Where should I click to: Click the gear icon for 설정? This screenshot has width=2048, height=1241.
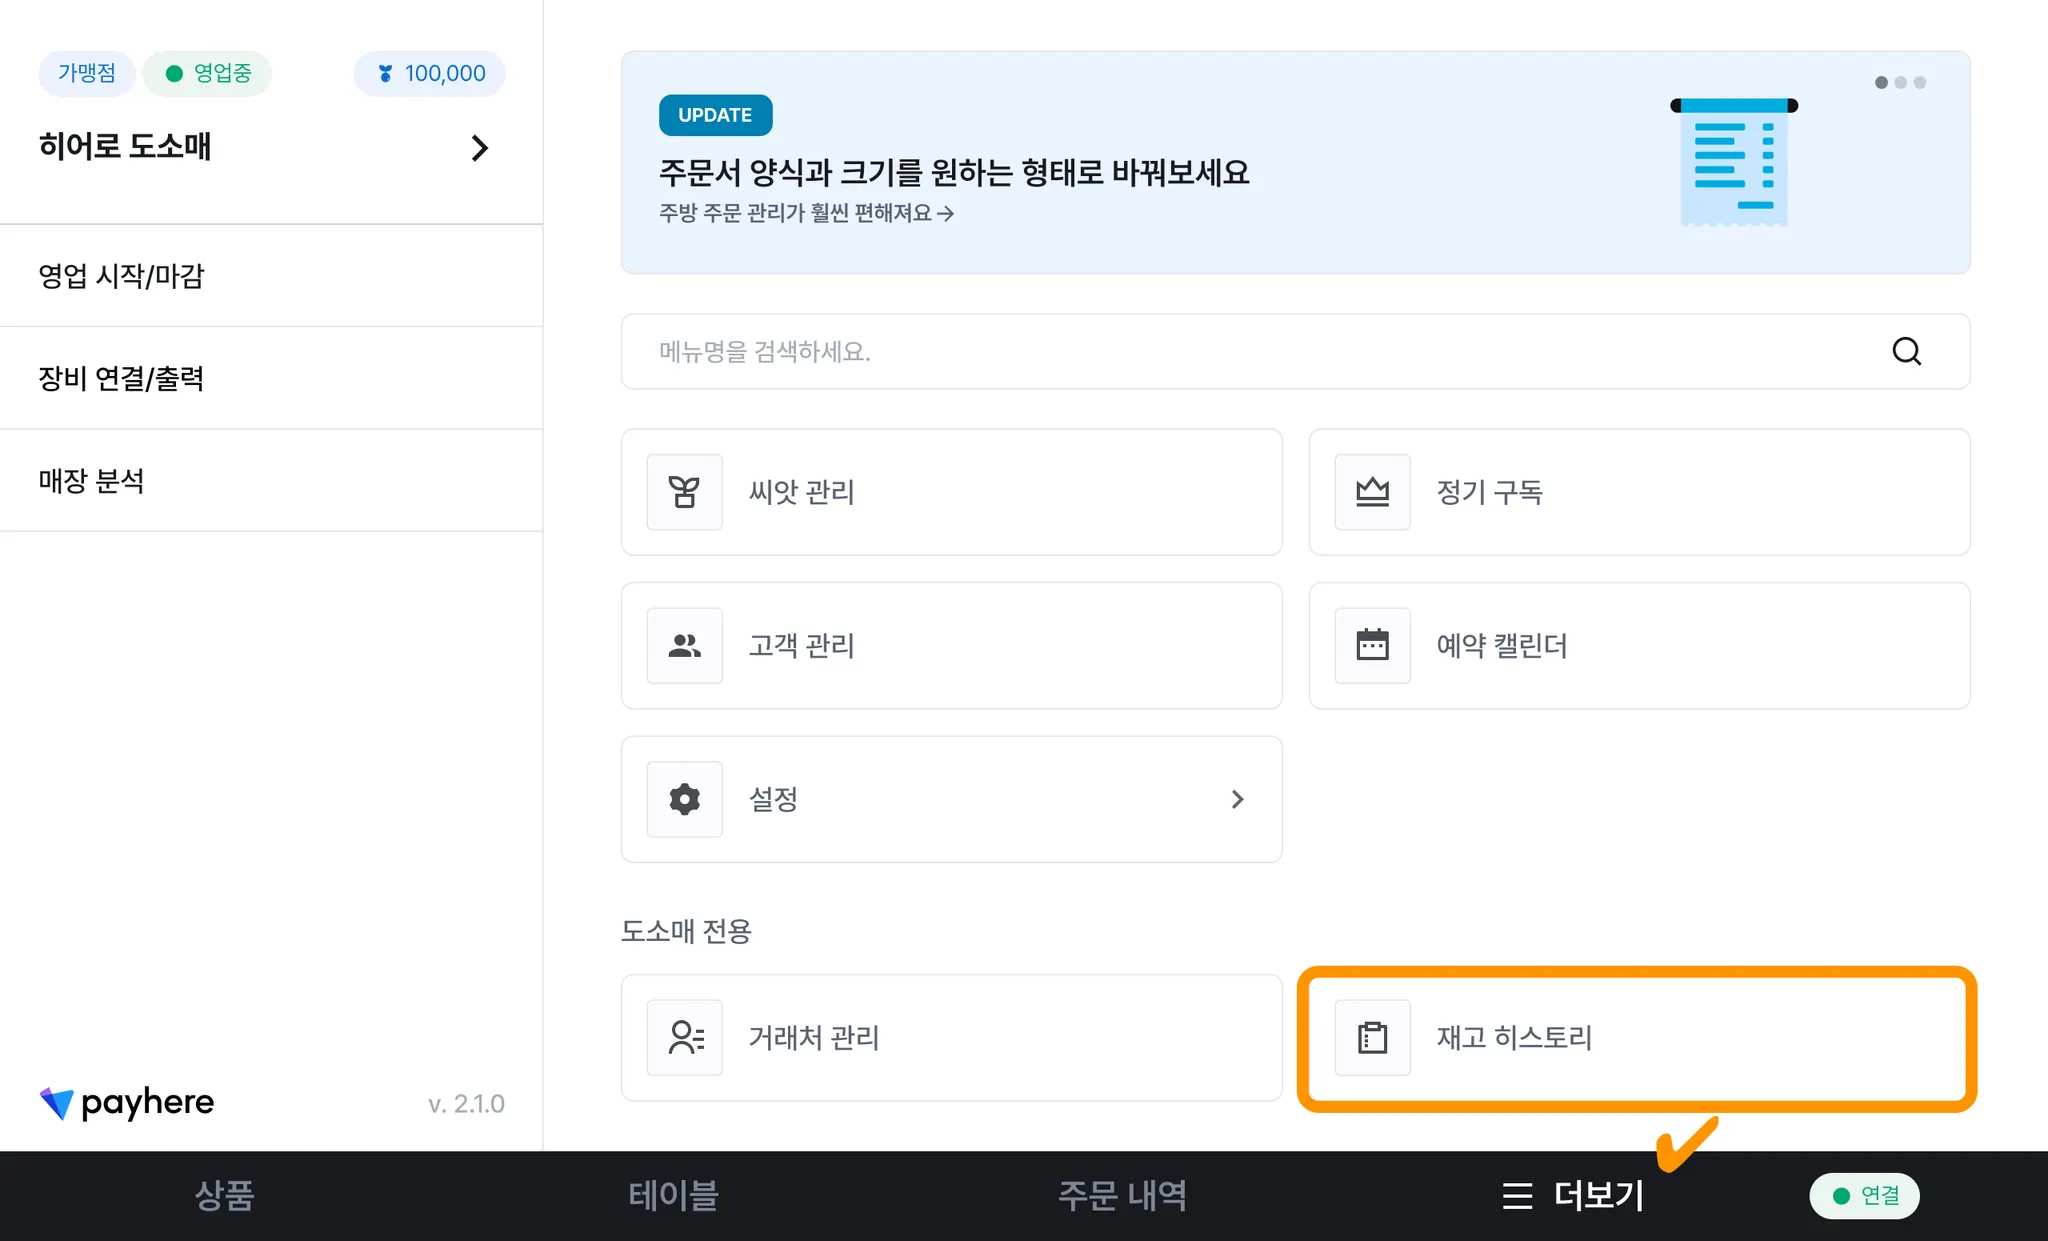pos(684,799)
